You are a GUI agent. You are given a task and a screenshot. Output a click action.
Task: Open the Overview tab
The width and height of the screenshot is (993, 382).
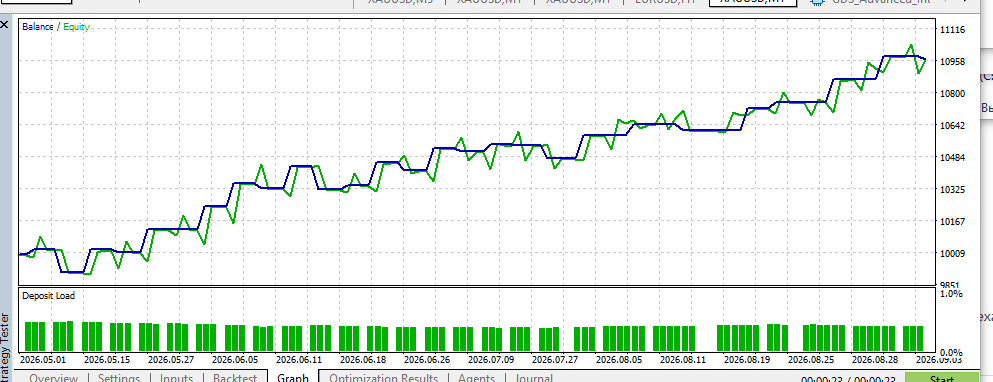click(53, 378)
